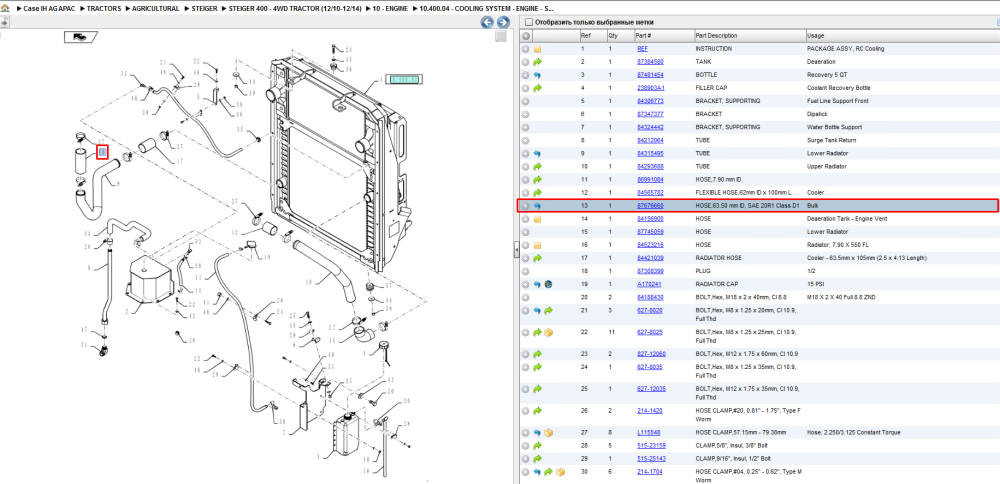1000x484 pixels.
Task: Open the note icon on INSTRUCTION row
Action: coord(537,49)
